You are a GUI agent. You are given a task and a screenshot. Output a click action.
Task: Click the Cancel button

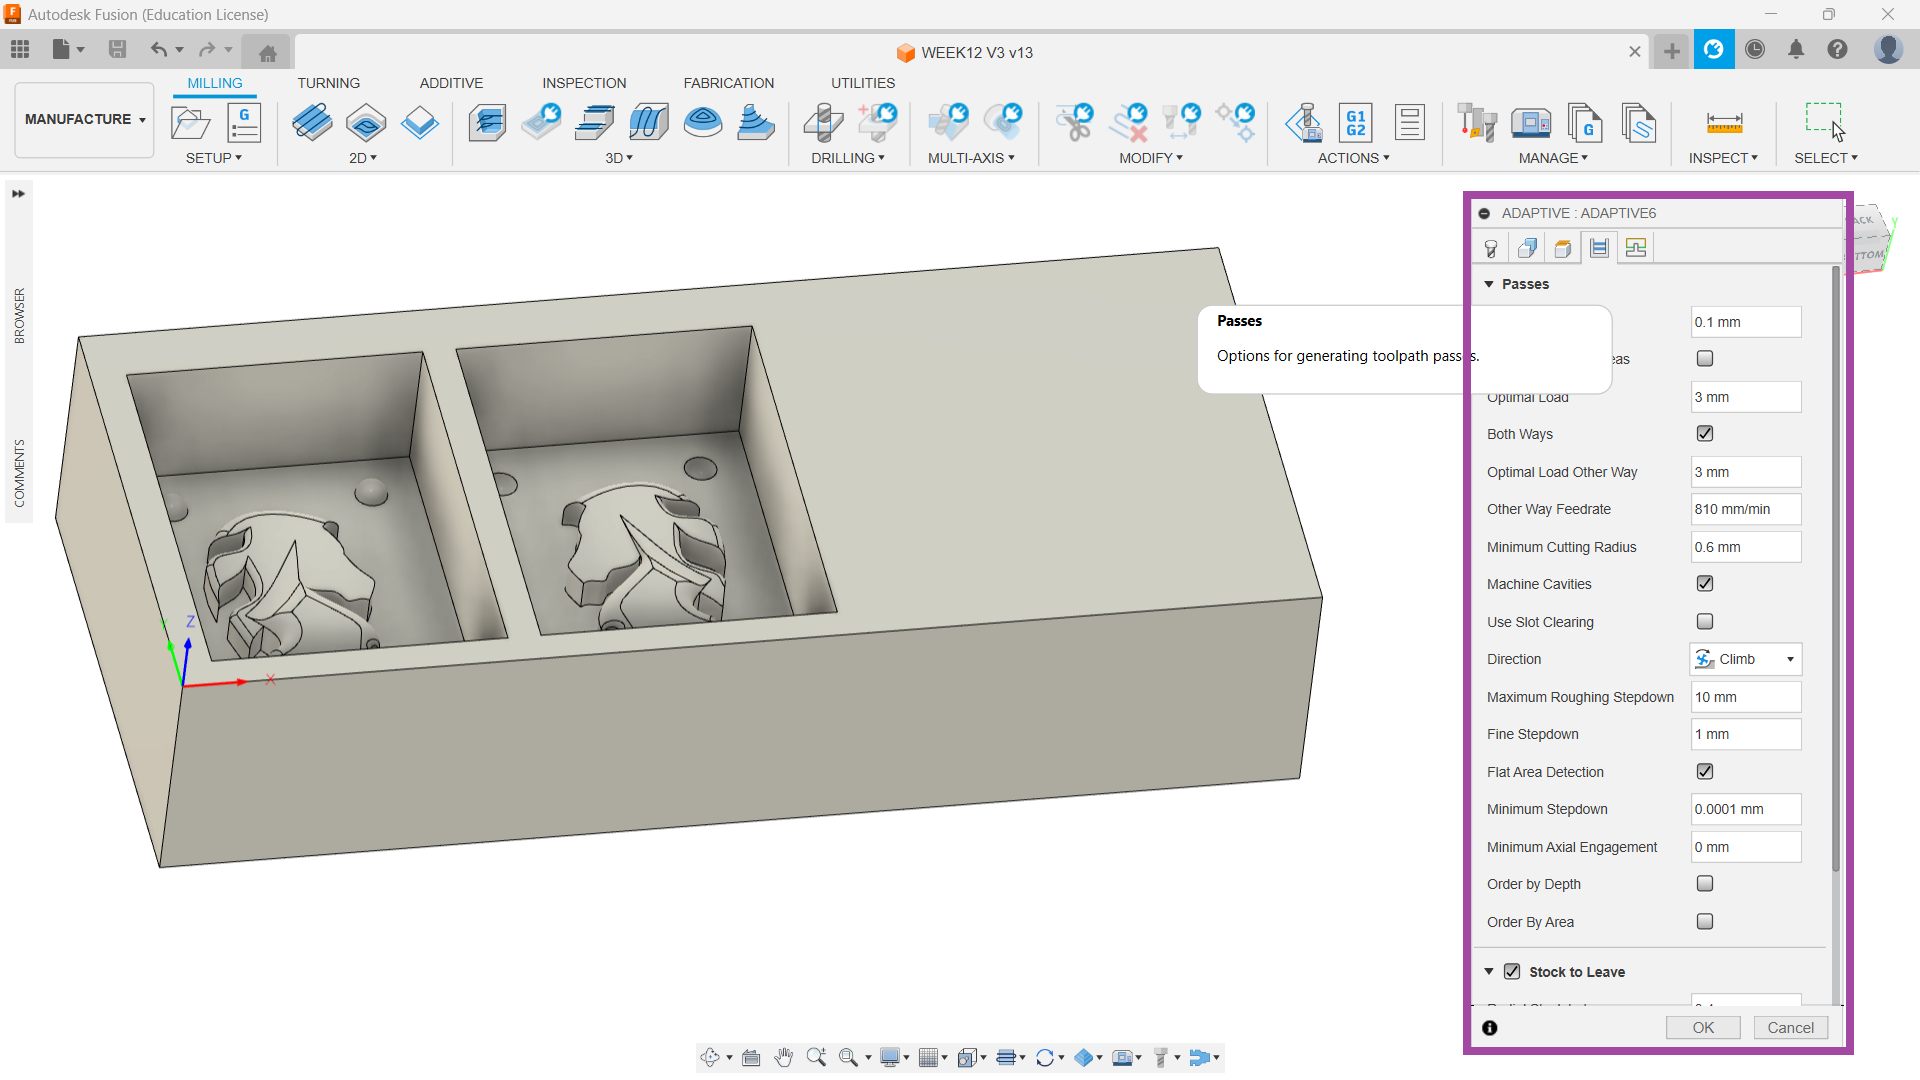click(x=1790, y=1028)
